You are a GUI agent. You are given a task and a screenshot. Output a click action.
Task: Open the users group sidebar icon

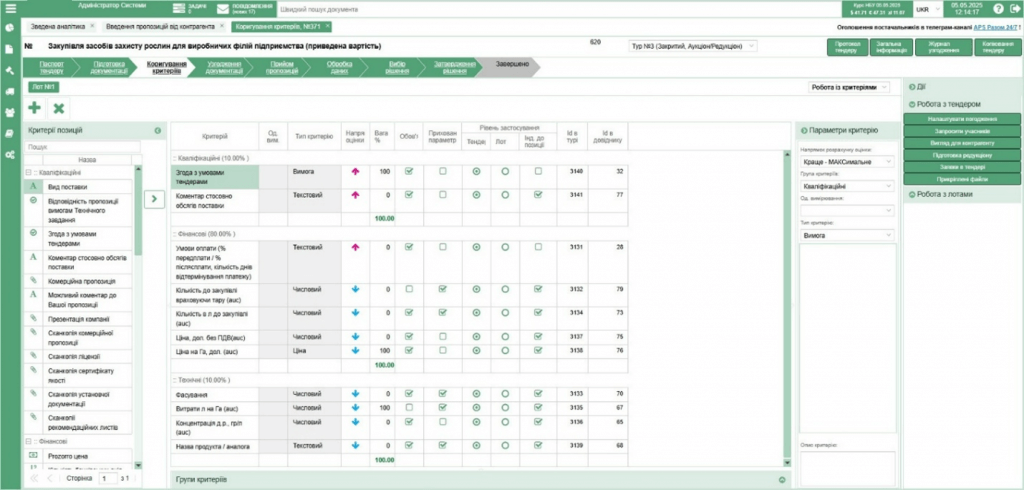coord(10,112)
